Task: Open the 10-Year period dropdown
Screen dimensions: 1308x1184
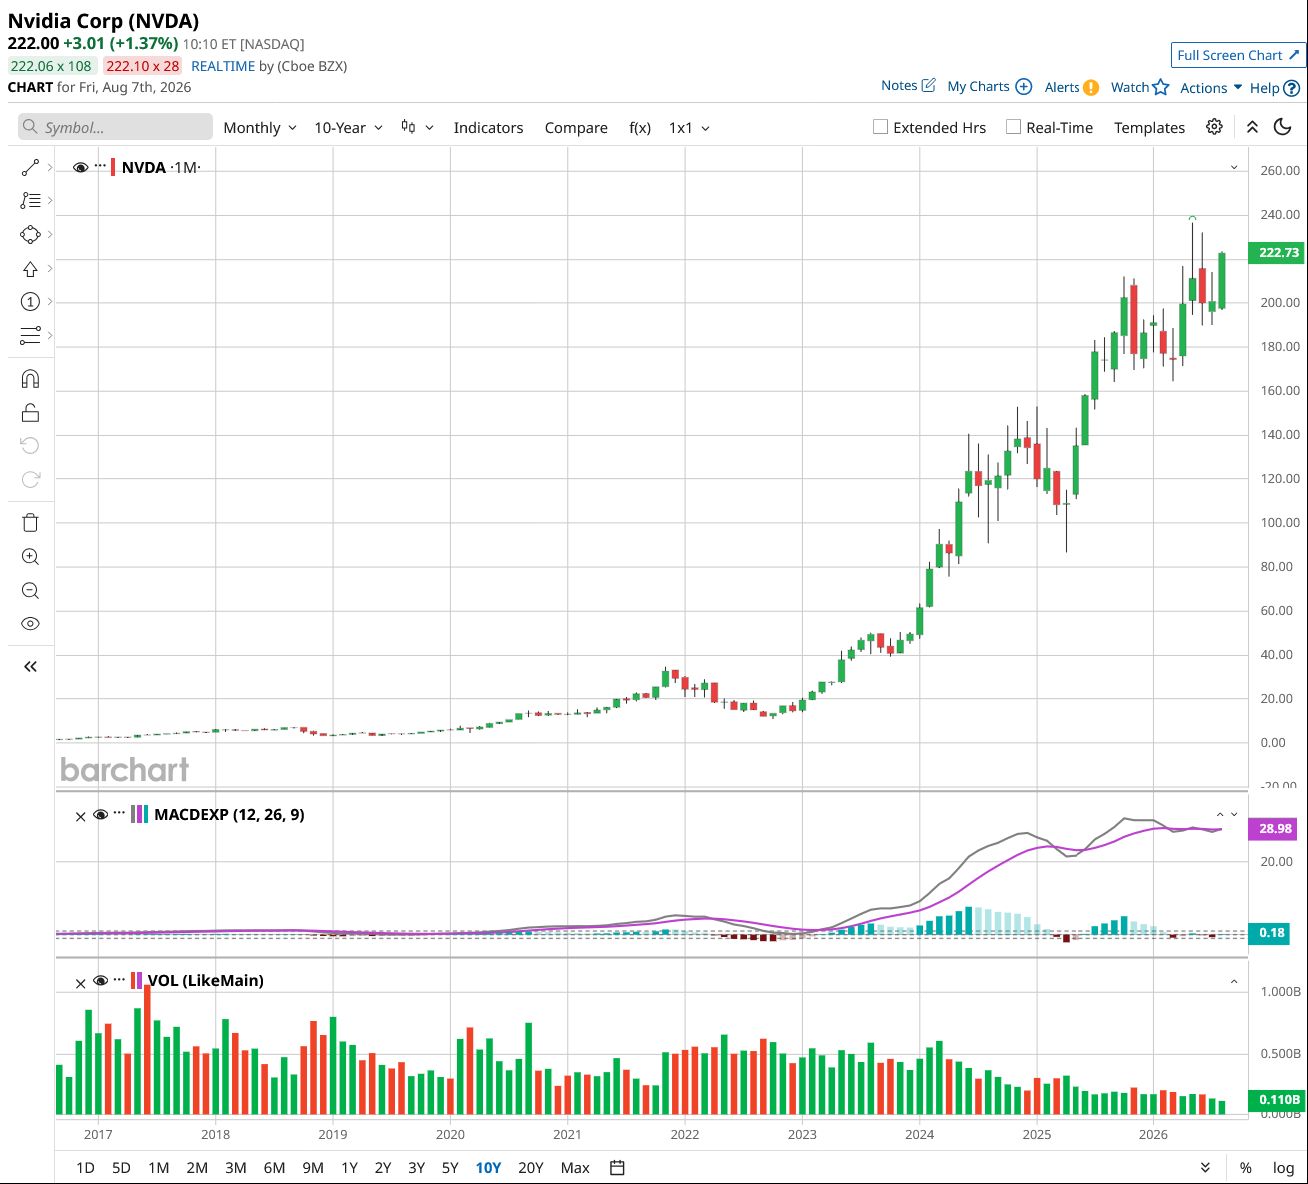Action: coord(348,127)
